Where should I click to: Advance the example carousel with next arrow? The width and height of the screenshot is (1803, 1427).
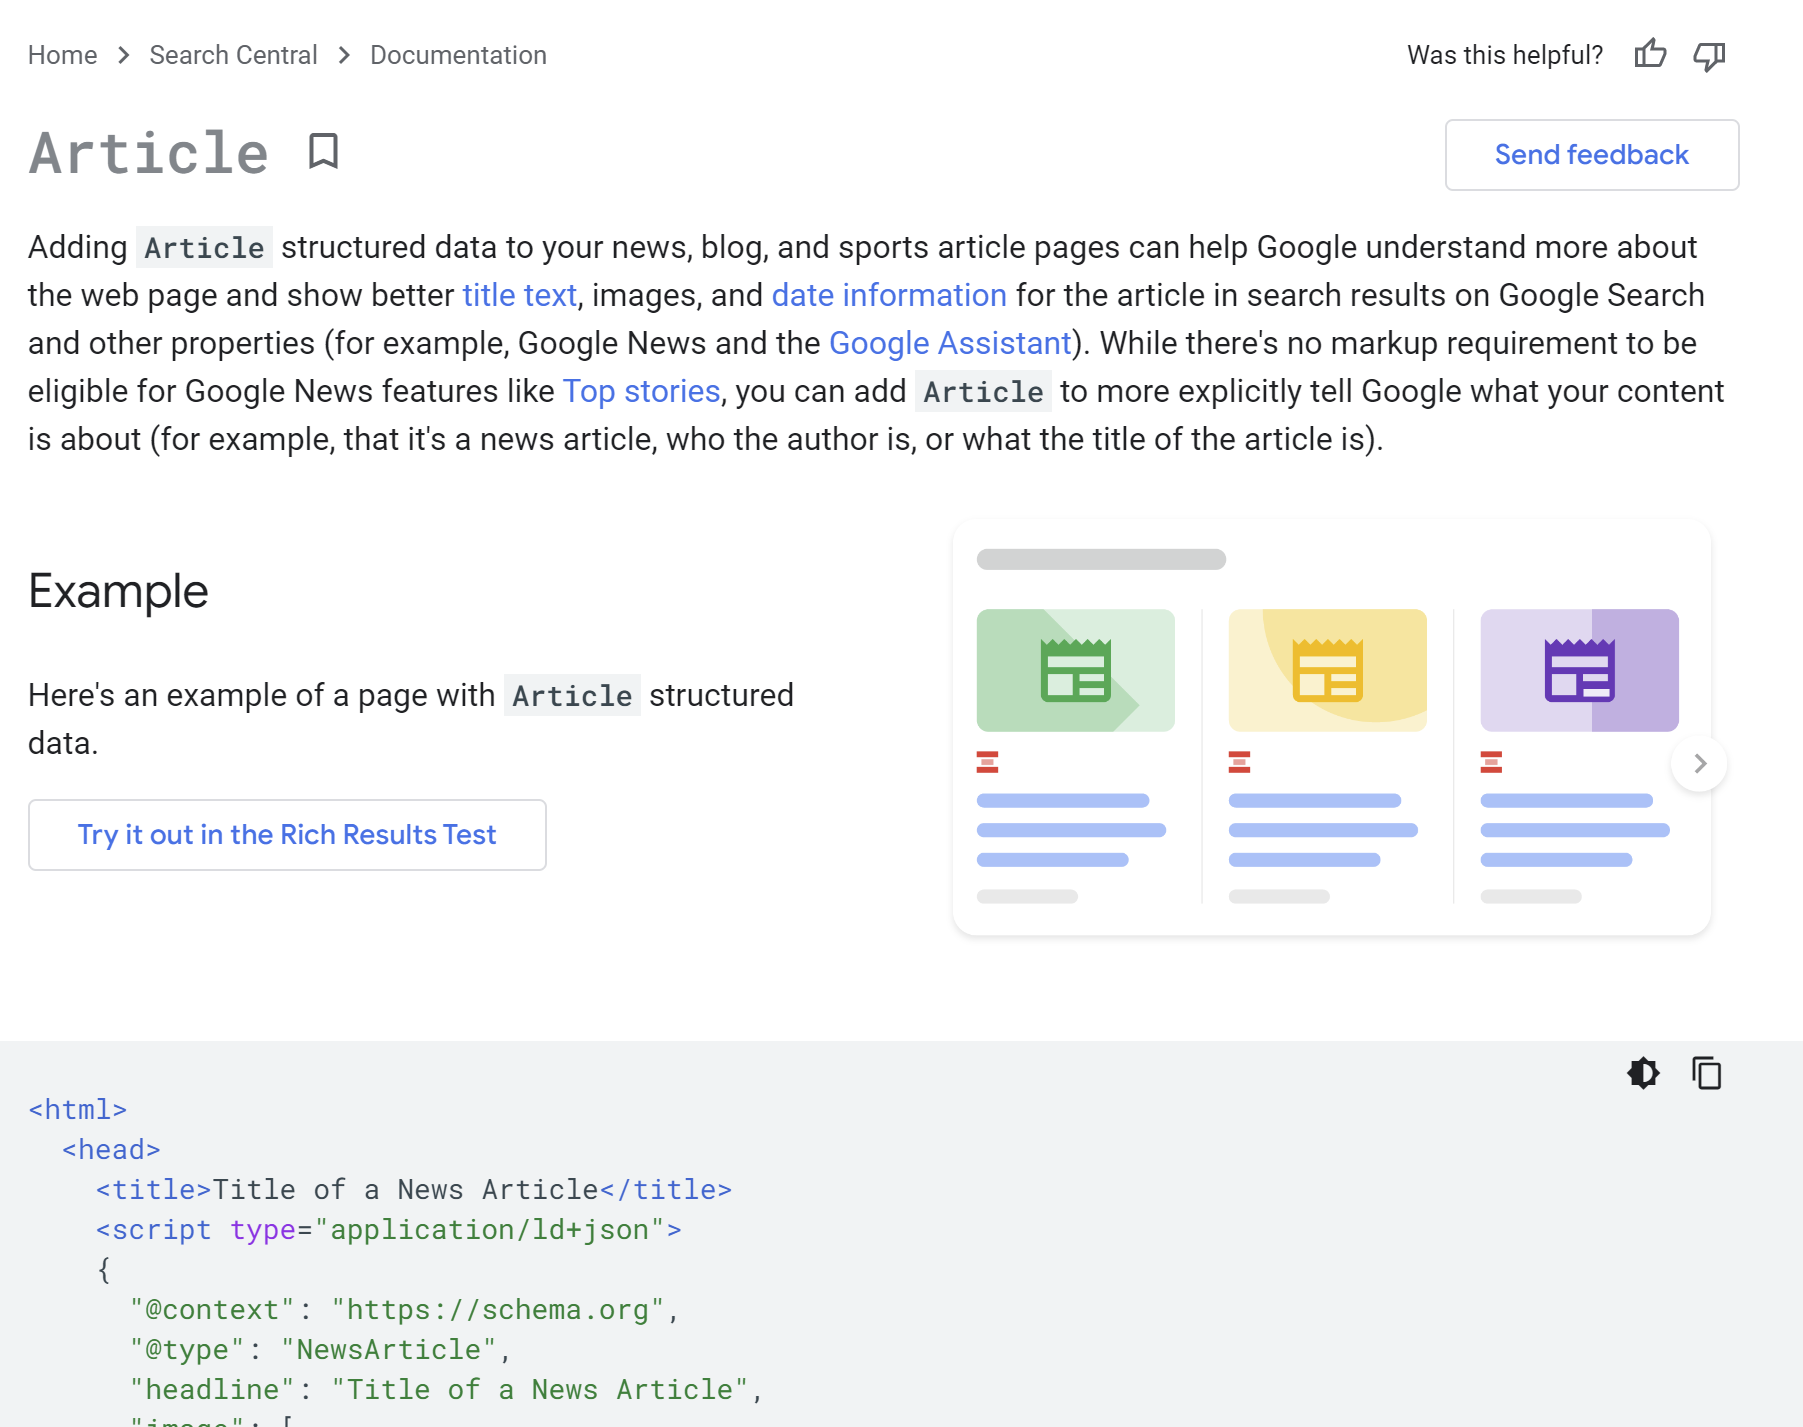[1698, 763]
